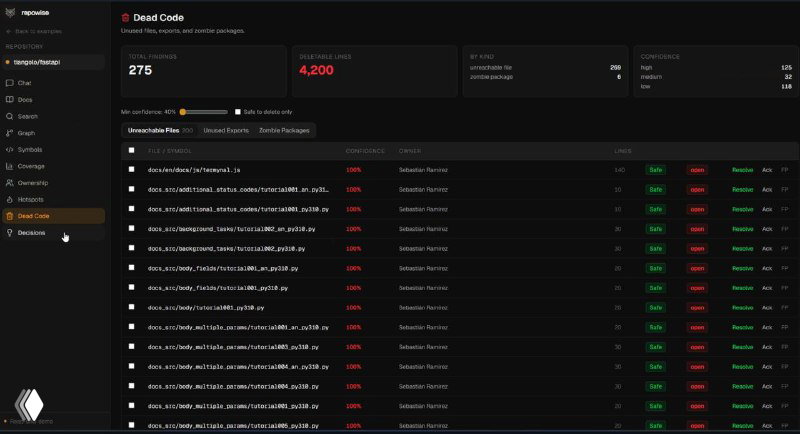This screenshot has height=434, width=800.
Task: Click Resolve for body_multiple_params/tutorial004_an_py310.py
Action: 742,367
